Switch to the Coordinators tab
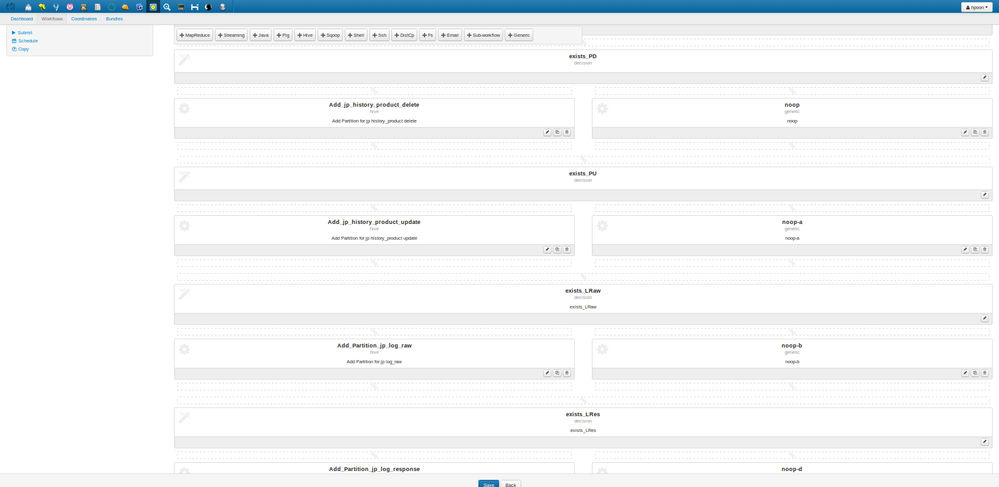 [x=84, y=19]
